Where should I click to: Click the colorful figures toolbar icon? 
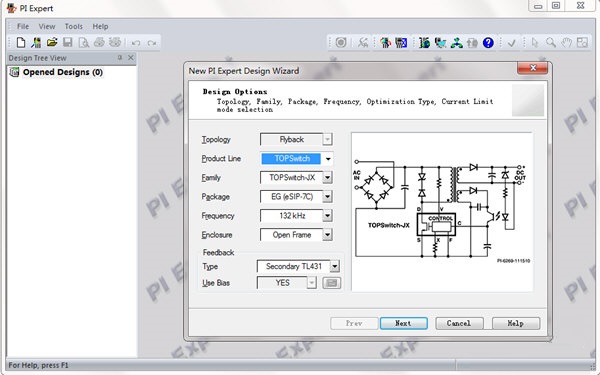385,42
